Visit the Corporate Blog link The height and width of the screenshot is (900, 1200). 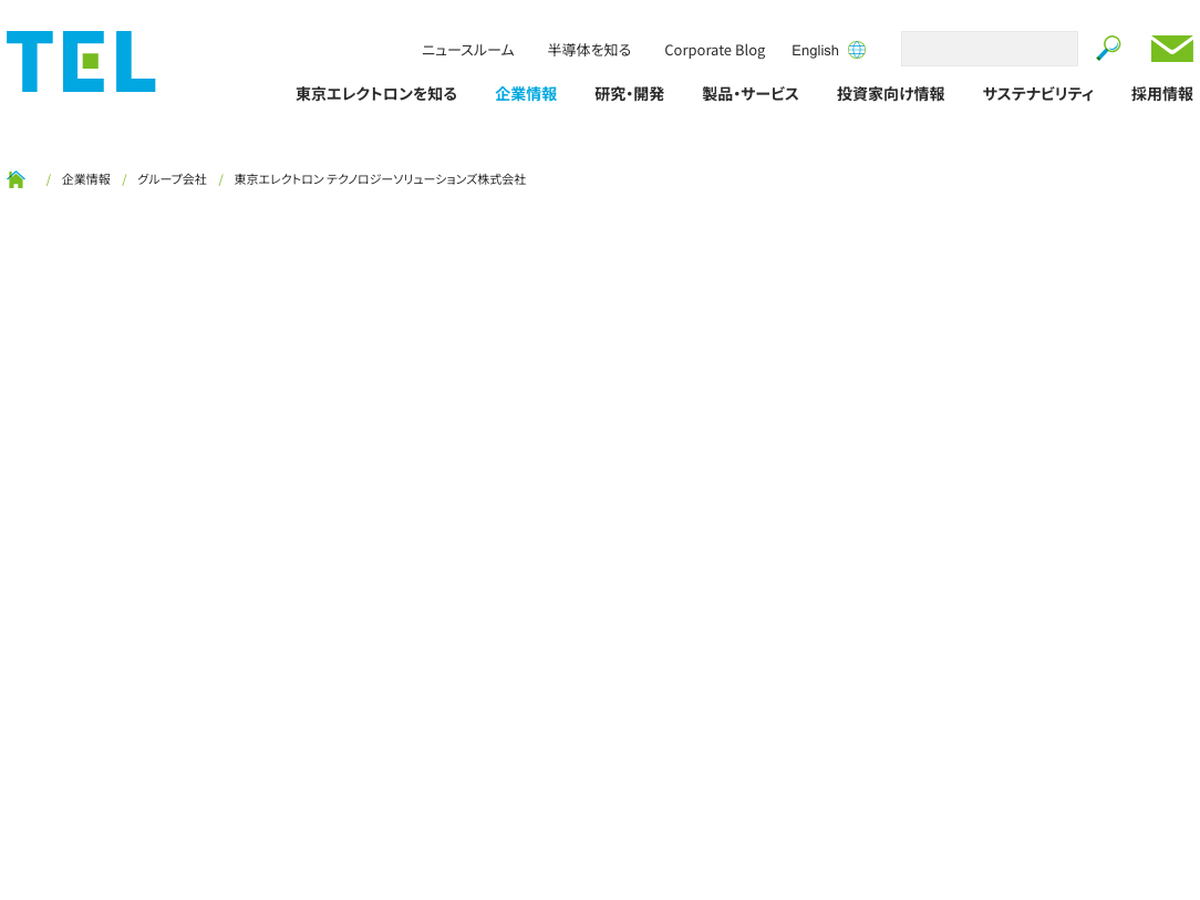[714, 50]
